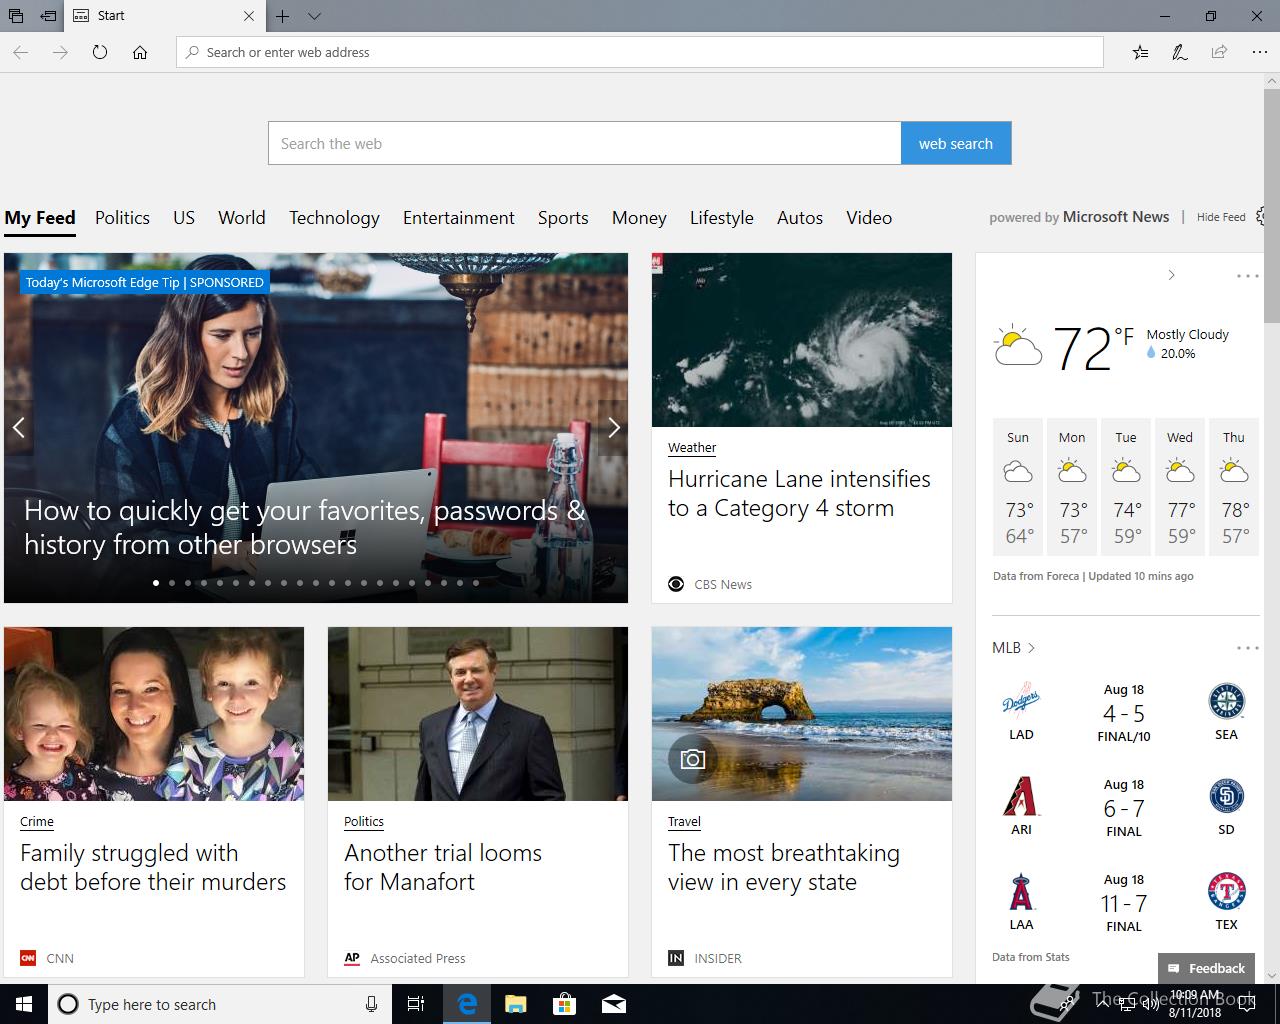The height and width of the screenshot is (1024, 1280).
Task: Click the web search button
Action: point(956,143)
